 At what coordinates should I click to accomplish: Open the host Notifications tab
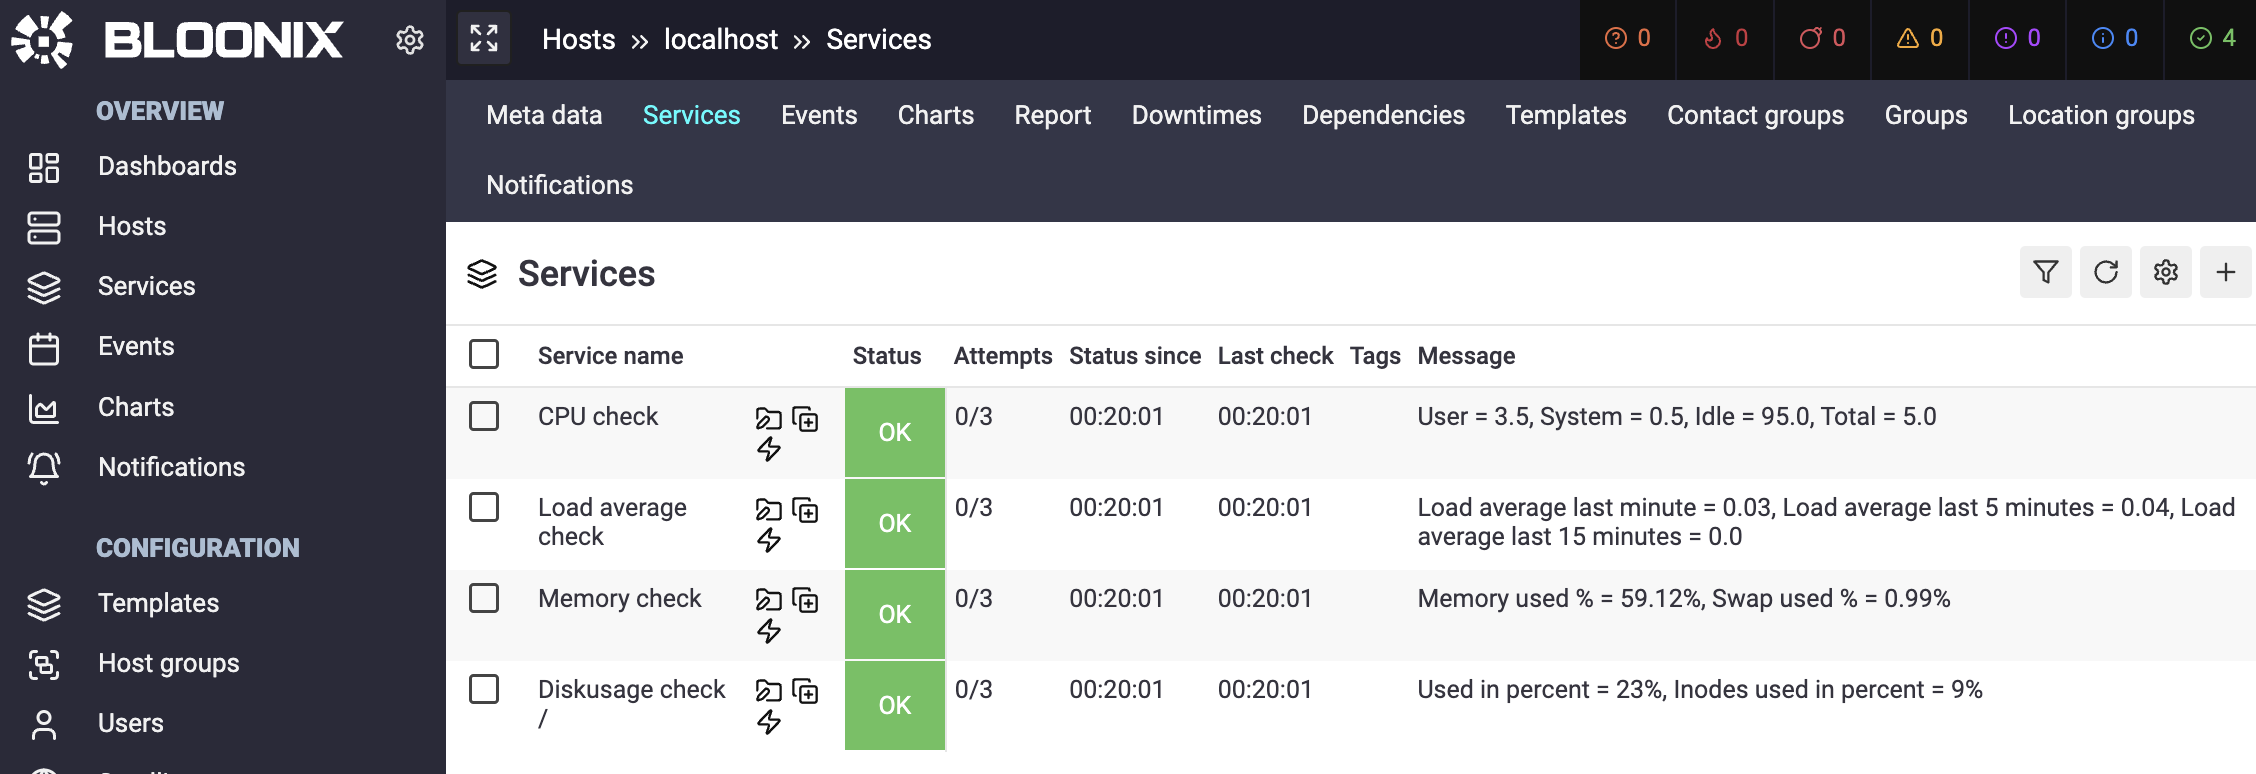(560, 185)
